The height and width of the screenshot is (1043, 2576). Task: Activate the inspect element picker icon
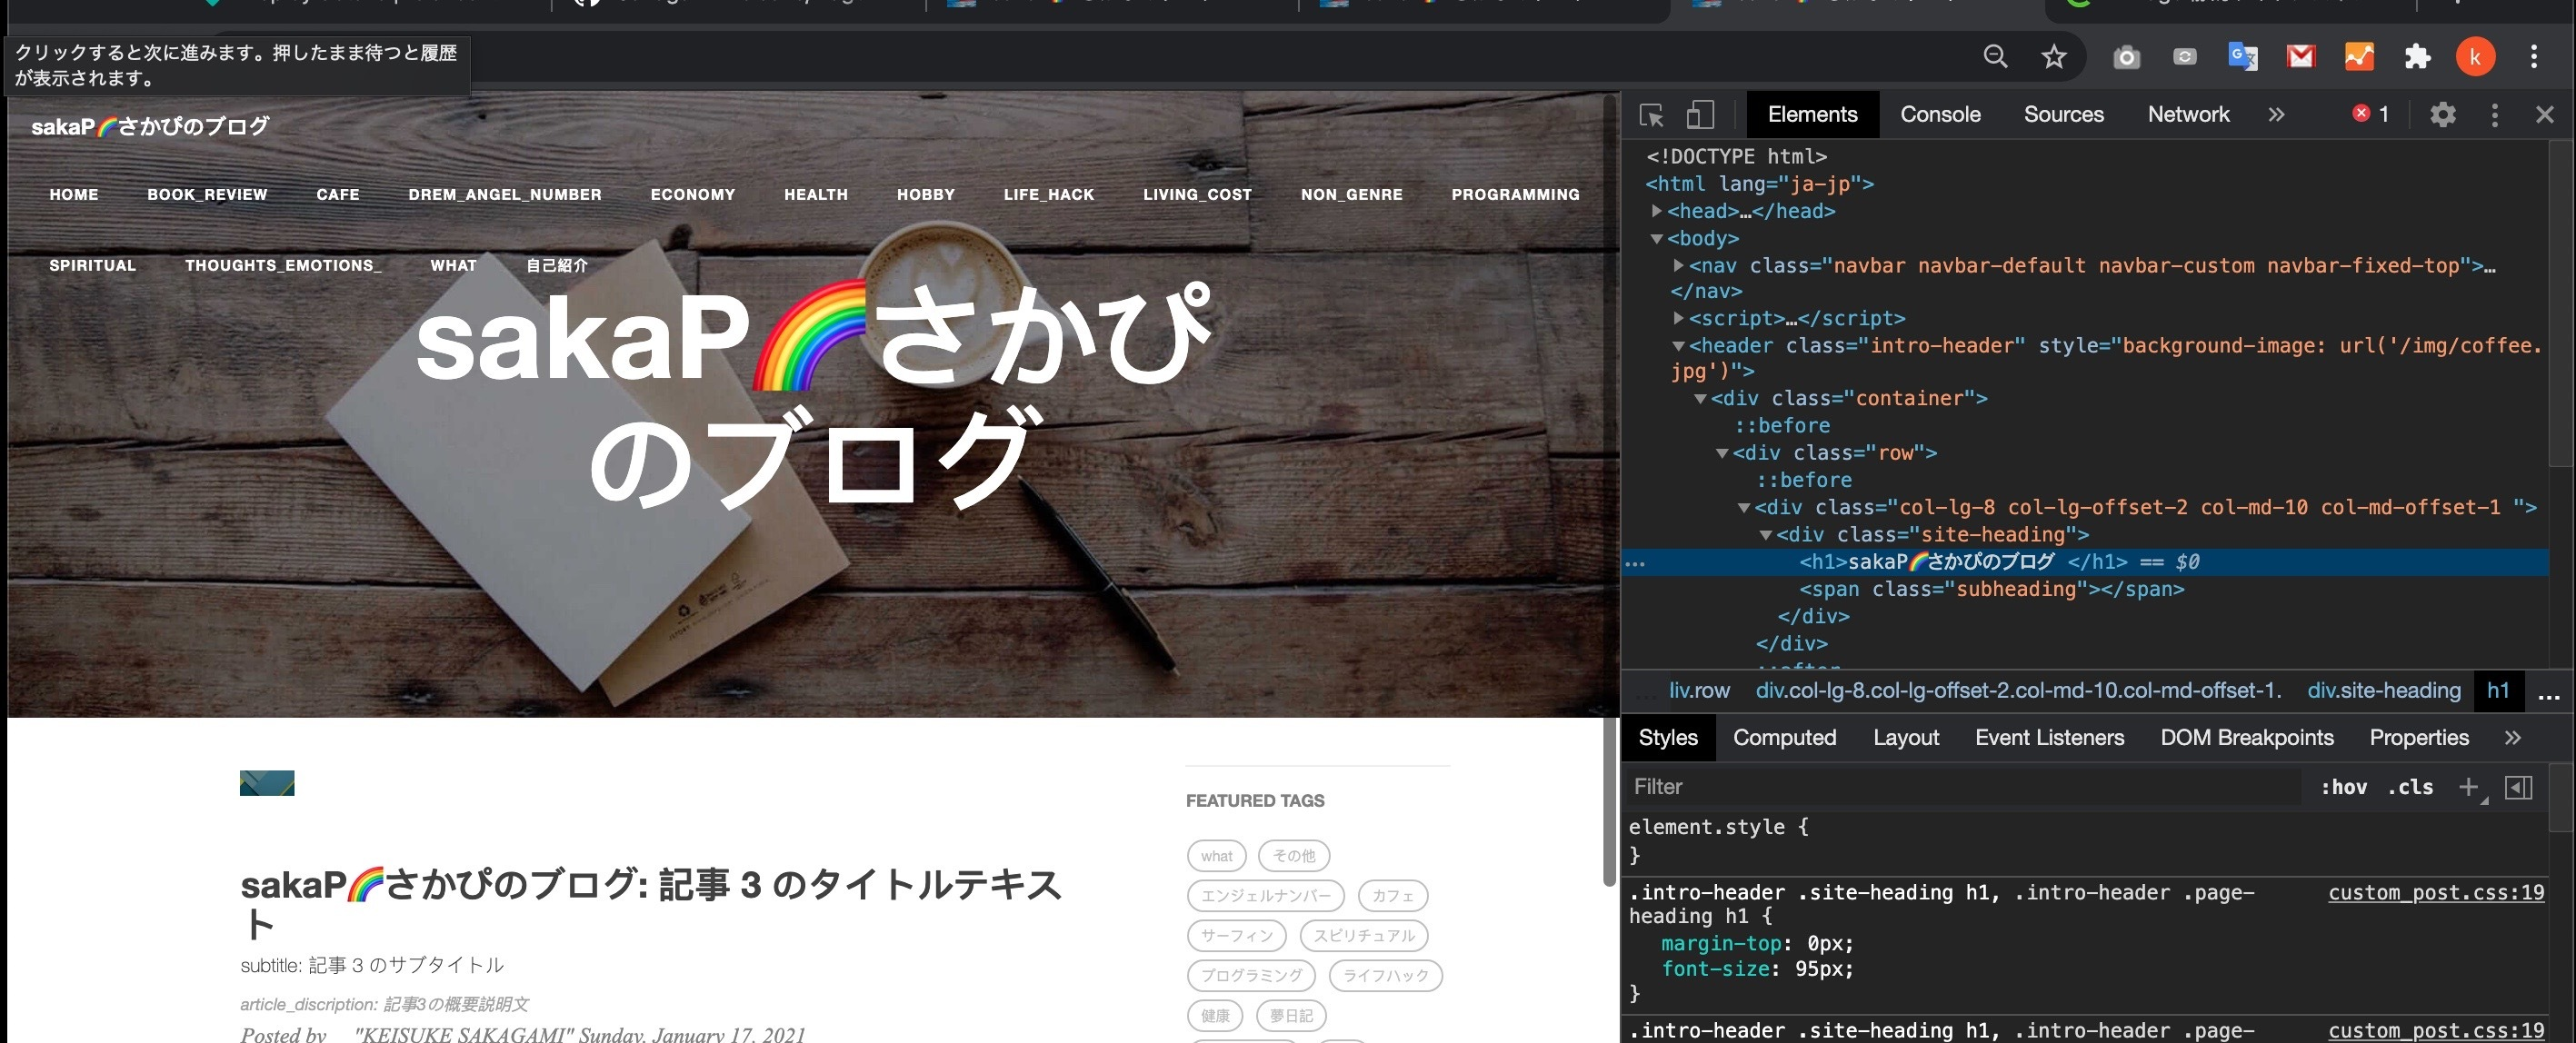(1651, 115)
